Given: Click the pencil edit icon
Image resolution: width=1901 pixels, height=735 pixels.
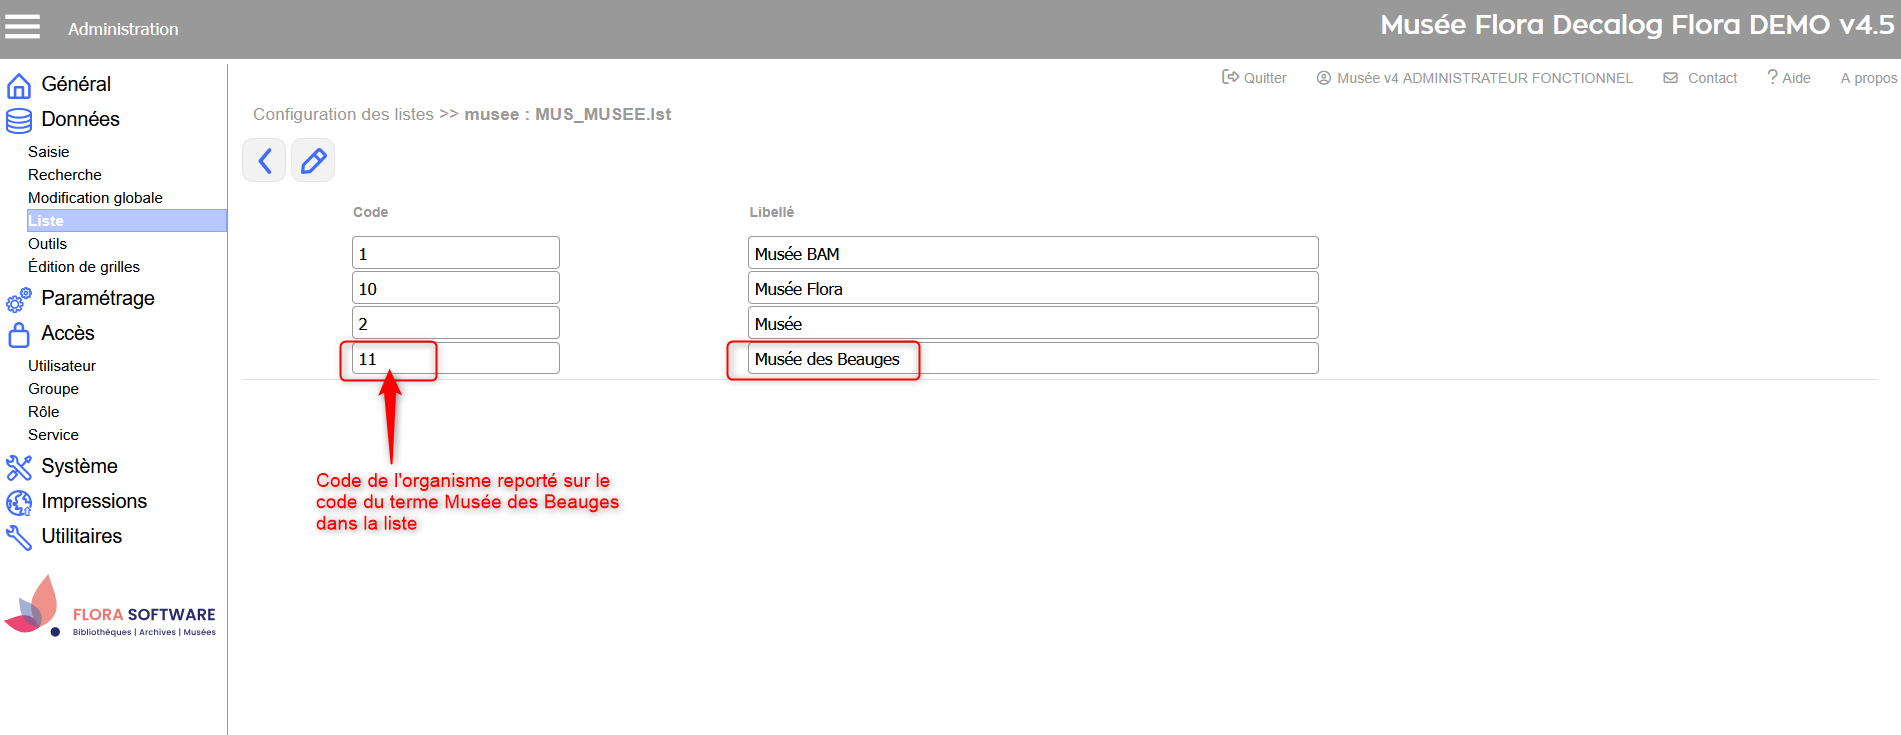Looking at the screenshot, I should click(313, 161).
